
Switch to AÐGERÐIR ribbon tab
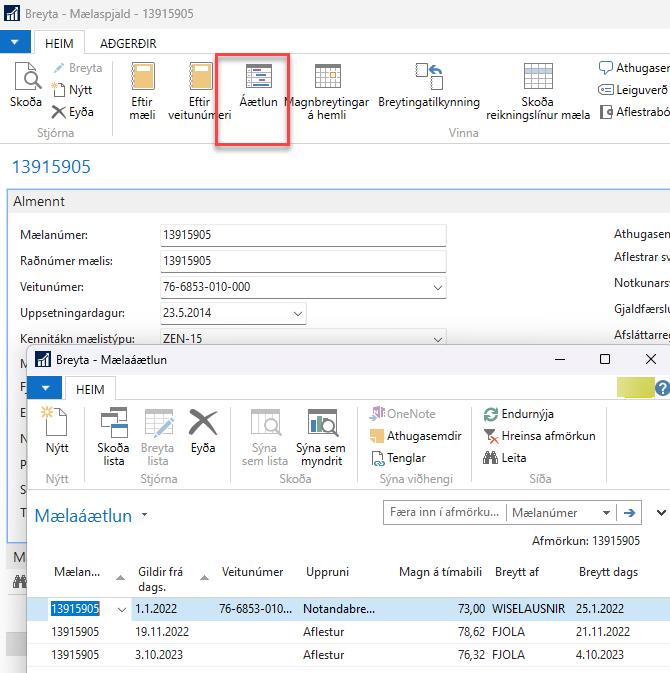pyautogui.click(x=128, y=43)
